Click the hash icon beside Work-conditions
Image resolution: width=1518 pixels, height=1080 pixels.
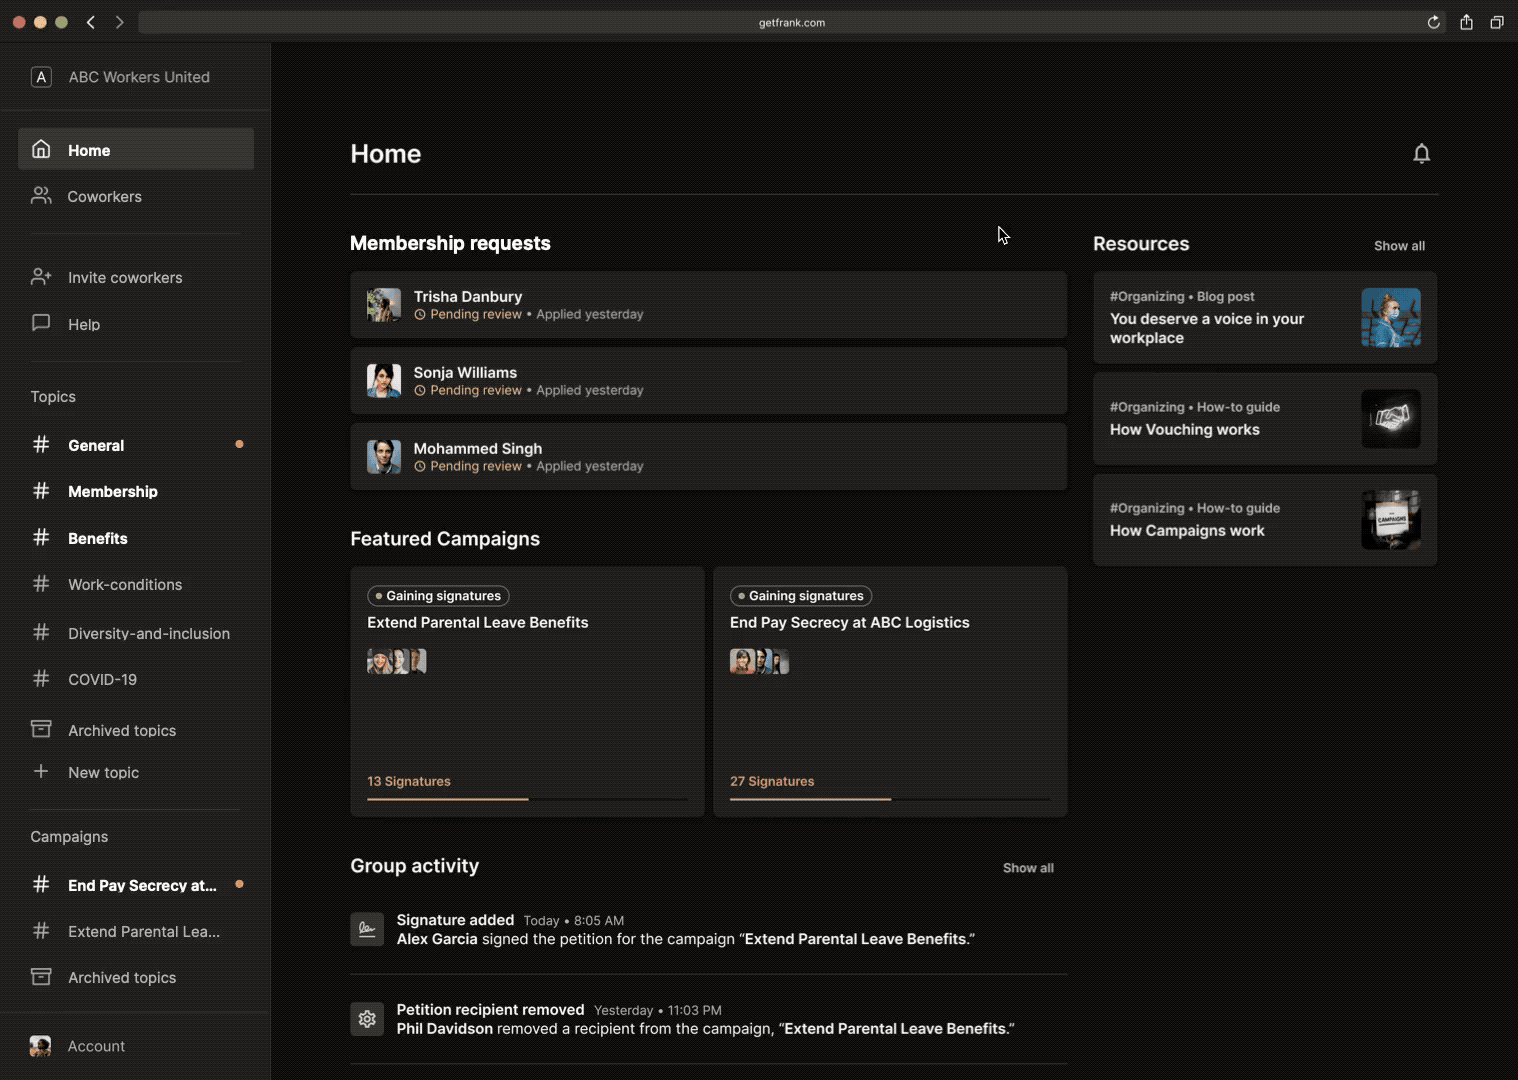(x=41, y=583)
